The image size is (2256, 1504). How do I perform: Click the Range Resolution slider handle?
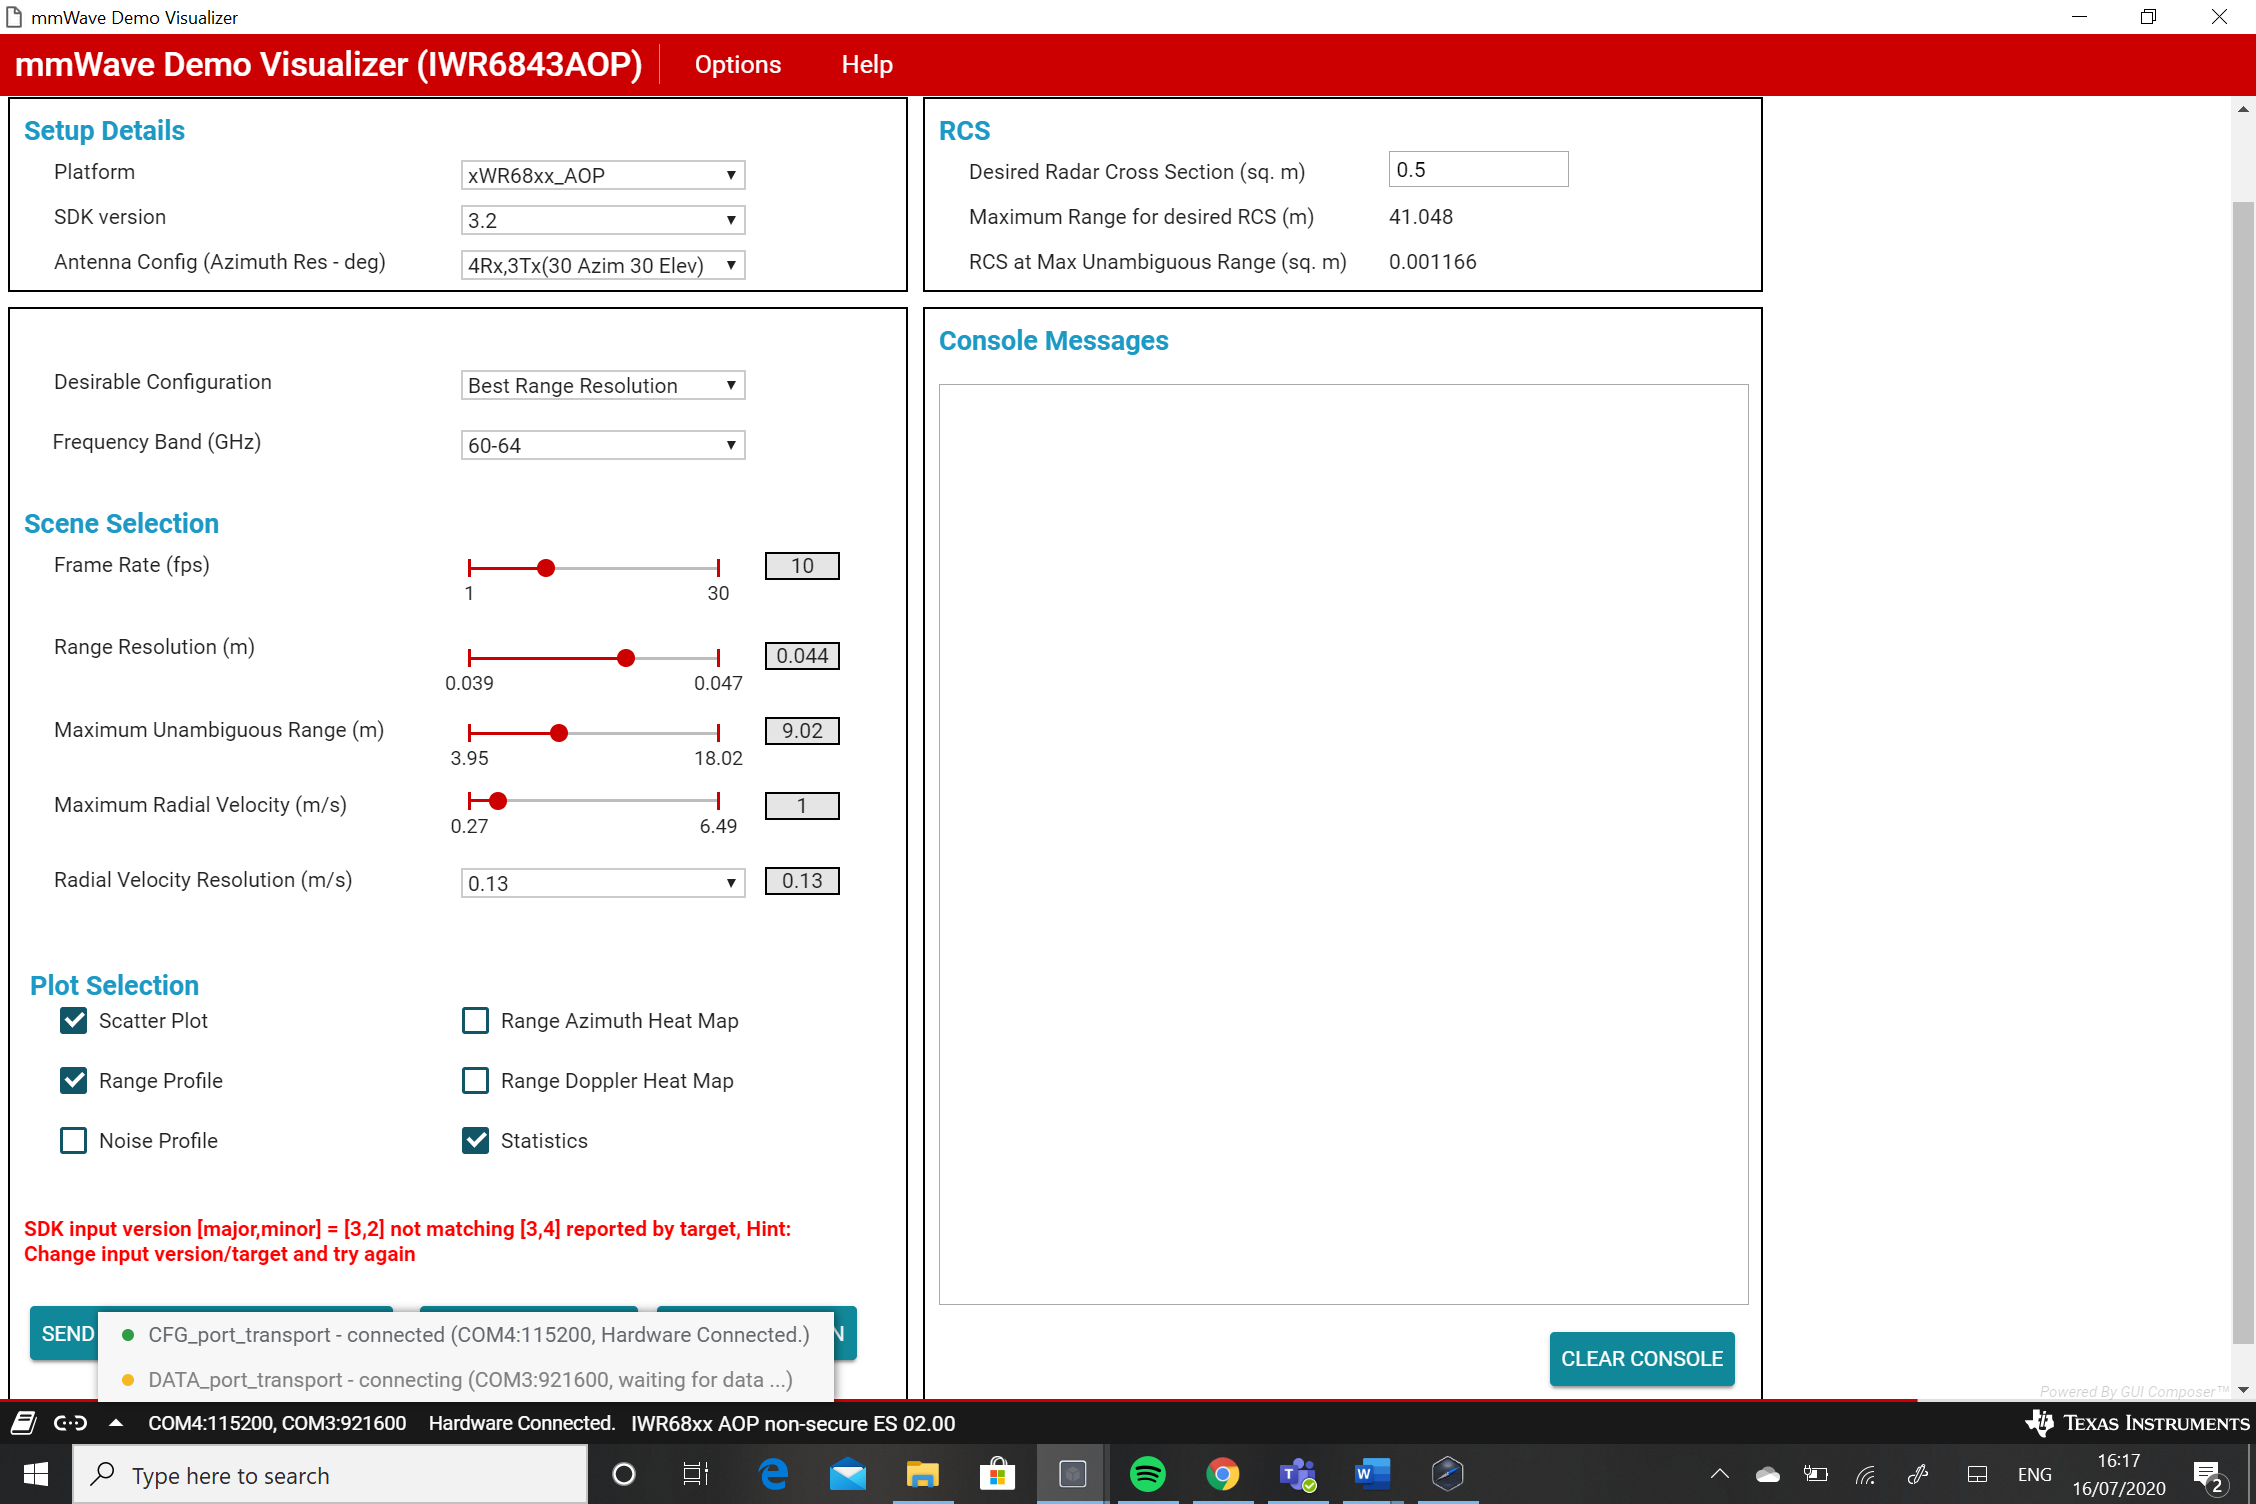[x=626, y=658]
